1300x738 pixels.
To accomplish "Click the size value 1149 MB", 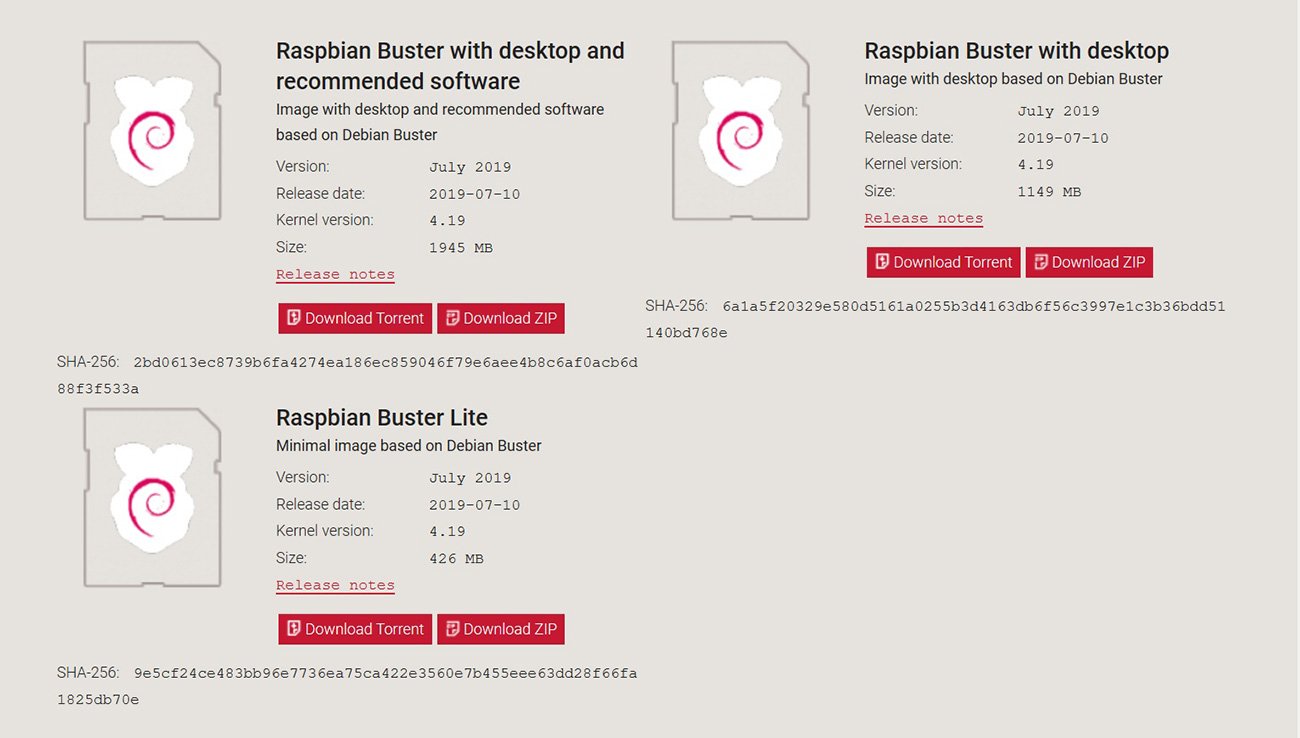I will (x=1049, y=192).
